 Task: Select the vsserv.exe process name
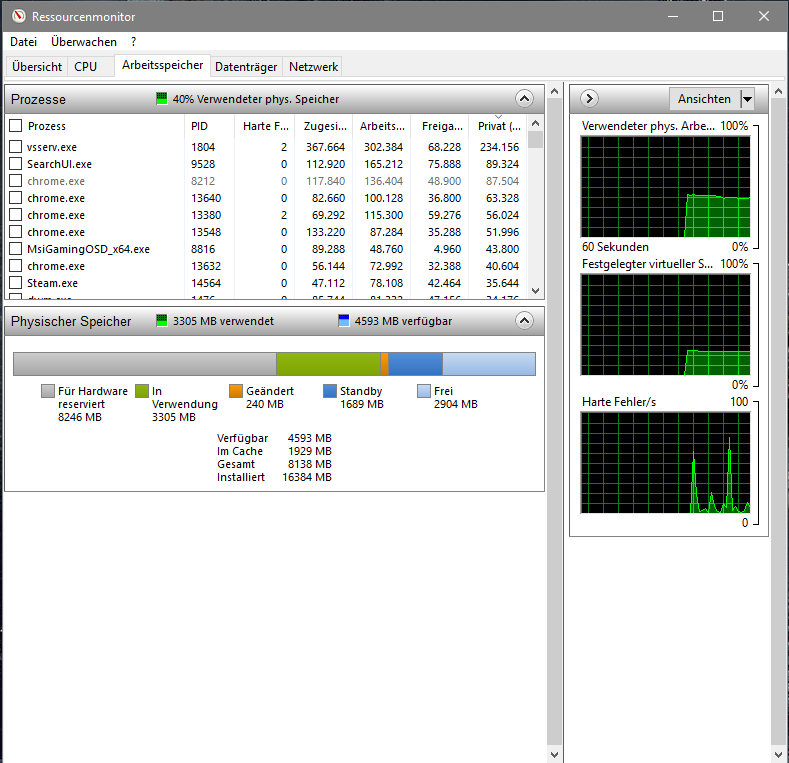[52, 147]
